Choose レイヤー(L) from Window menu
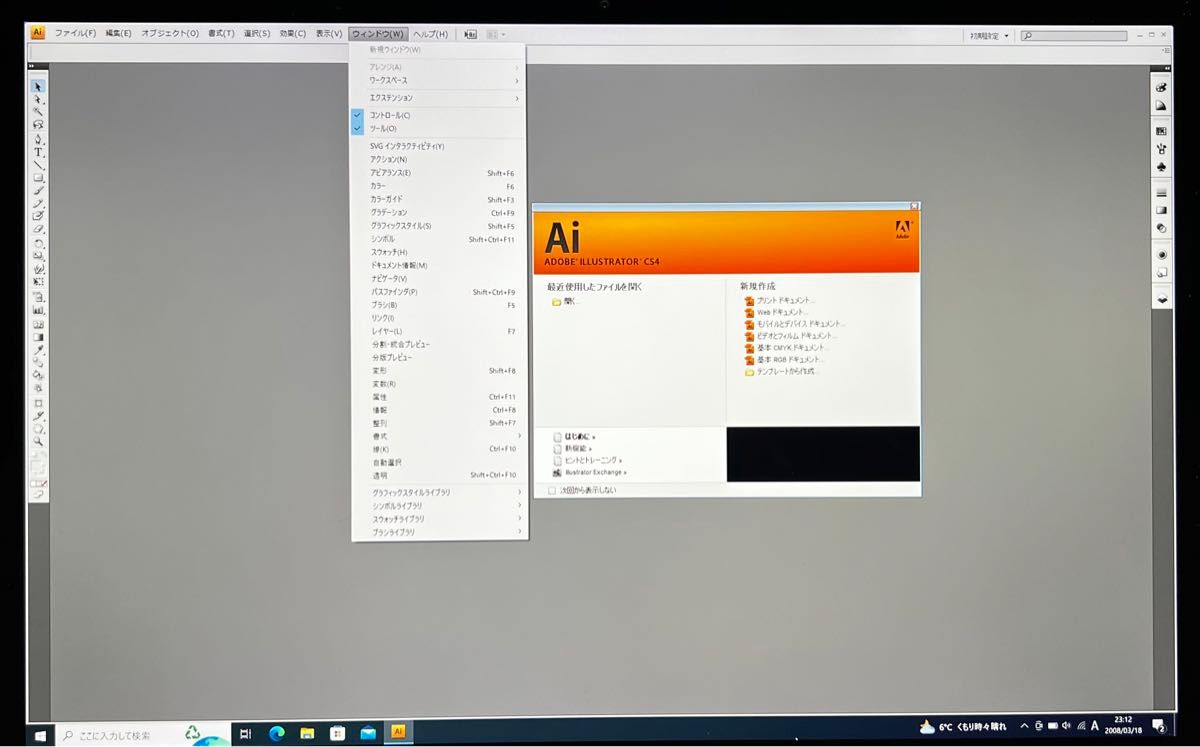Viewport: 1200px width, 747px height. (439, 331)
